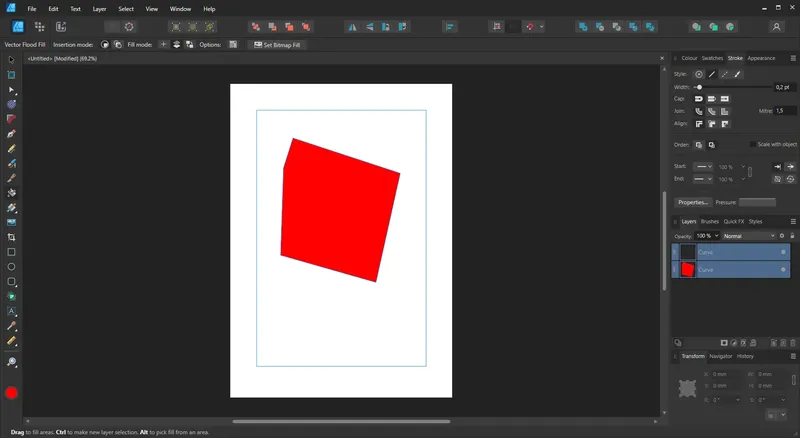800x438 pixels.
Task: Click the boolean Add operation icon
Action: [583, 27]
